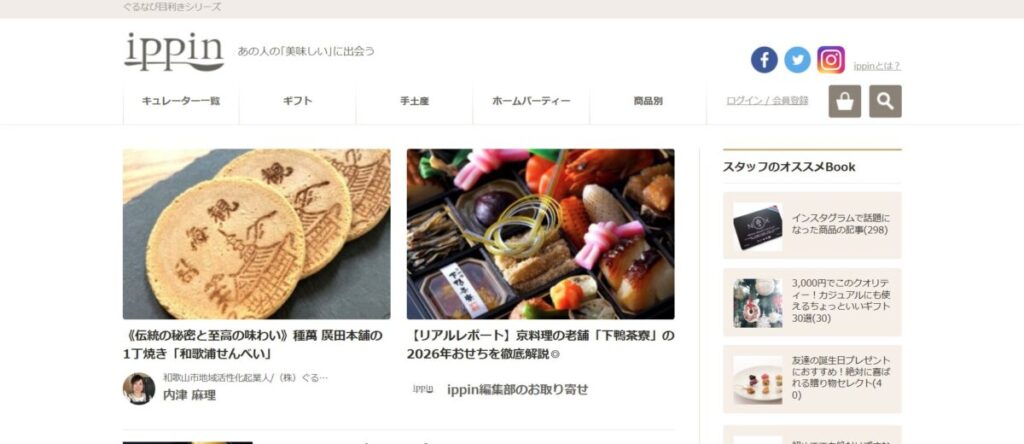The image size is (1024, 444).
Task: Click the small ippin editorial icon
Action: [423, 389]
